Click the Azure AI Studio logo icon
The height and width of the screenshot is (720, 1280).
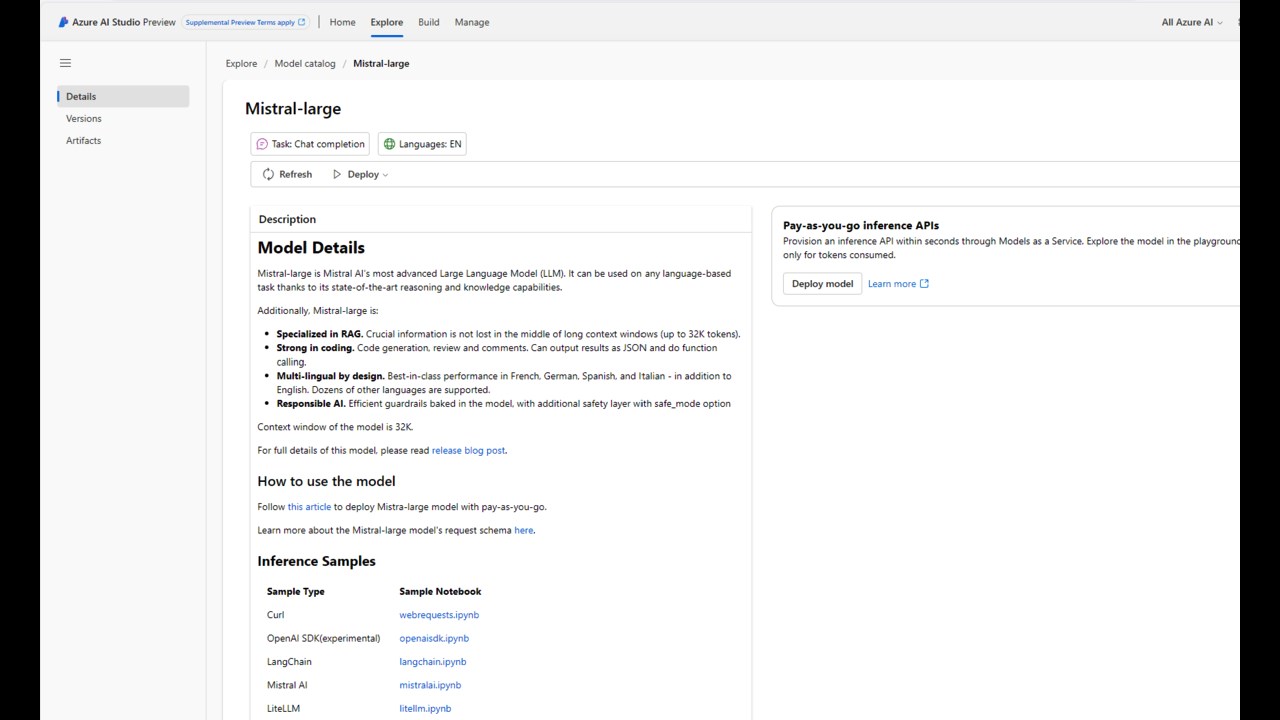coord(64,22)
